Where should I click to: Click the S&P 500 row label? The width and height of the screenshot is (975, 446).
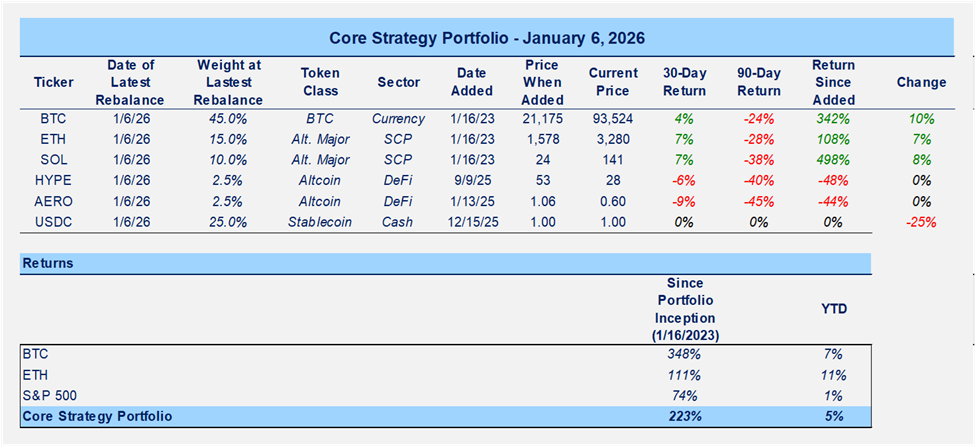(x=49, y=395)
